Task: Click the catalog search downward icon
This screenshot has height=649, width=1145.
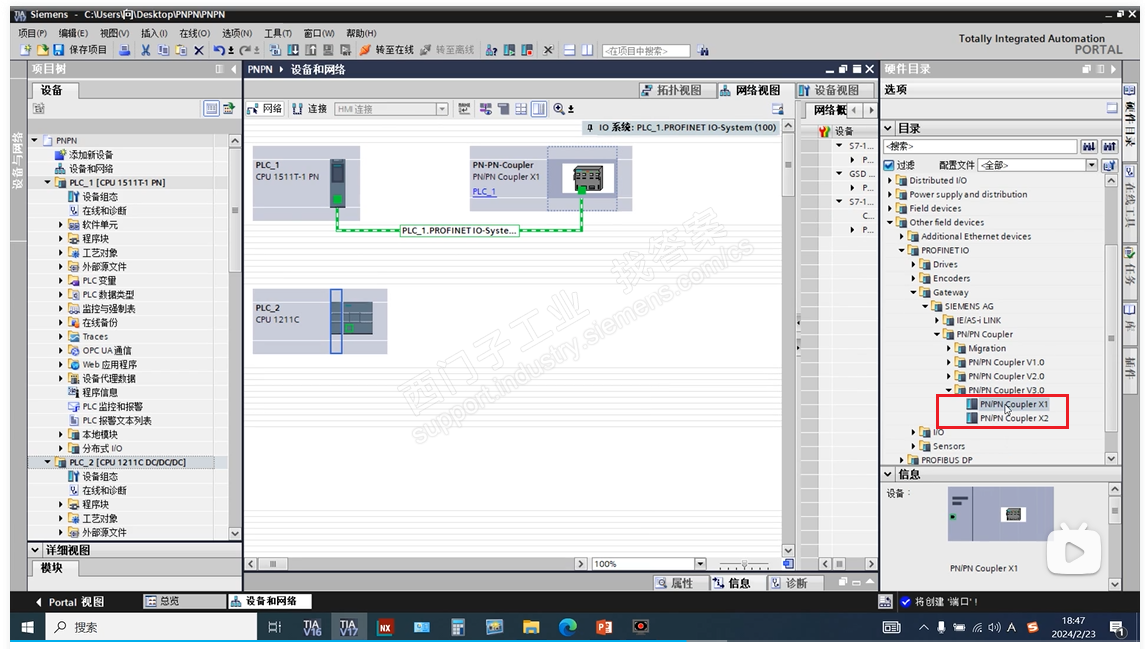Action: [x=1089, y=147]
